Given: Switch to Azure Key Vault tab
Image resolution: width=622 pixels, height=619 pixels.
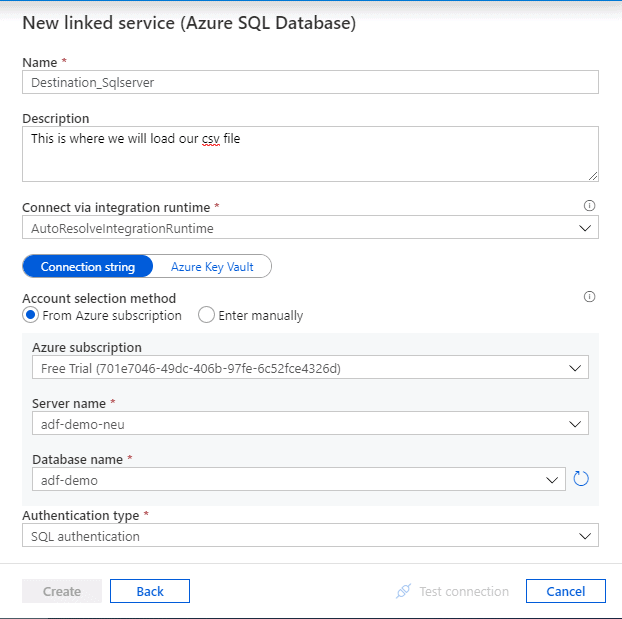Looking at the screenshot, I should click(x=212, y=267).
